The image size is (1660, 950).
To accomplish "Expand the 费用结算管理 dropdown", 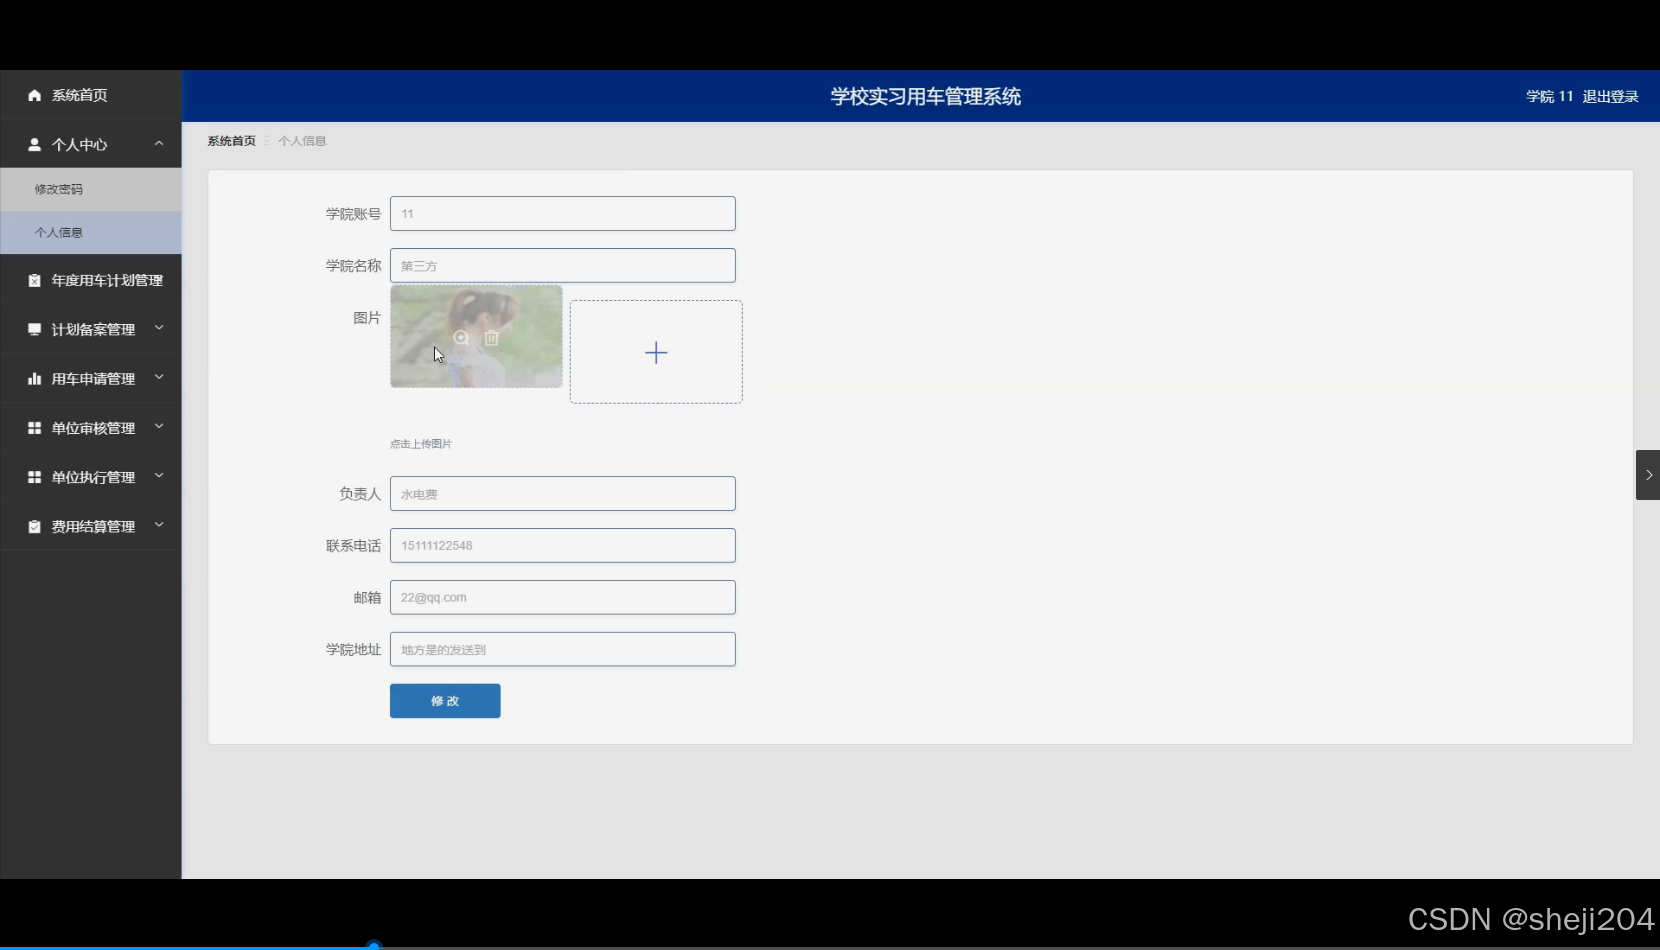I will tap(160, 524).
